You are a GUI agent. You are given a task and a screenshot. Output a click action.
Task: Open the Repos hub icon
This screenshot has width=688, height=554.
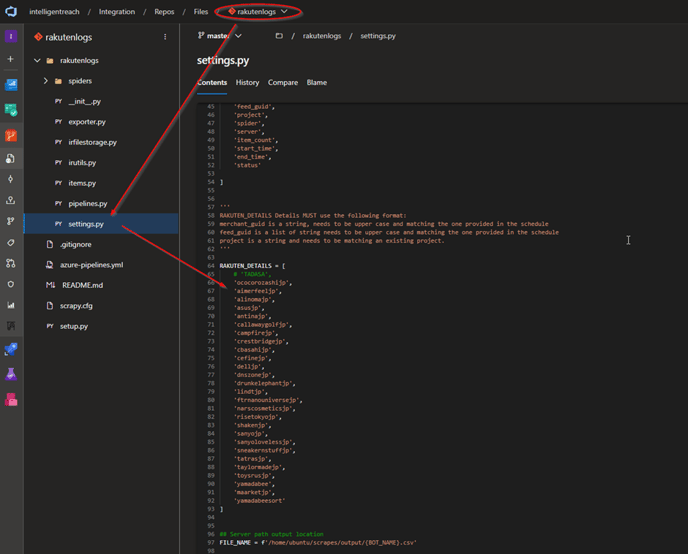[11, 136]
